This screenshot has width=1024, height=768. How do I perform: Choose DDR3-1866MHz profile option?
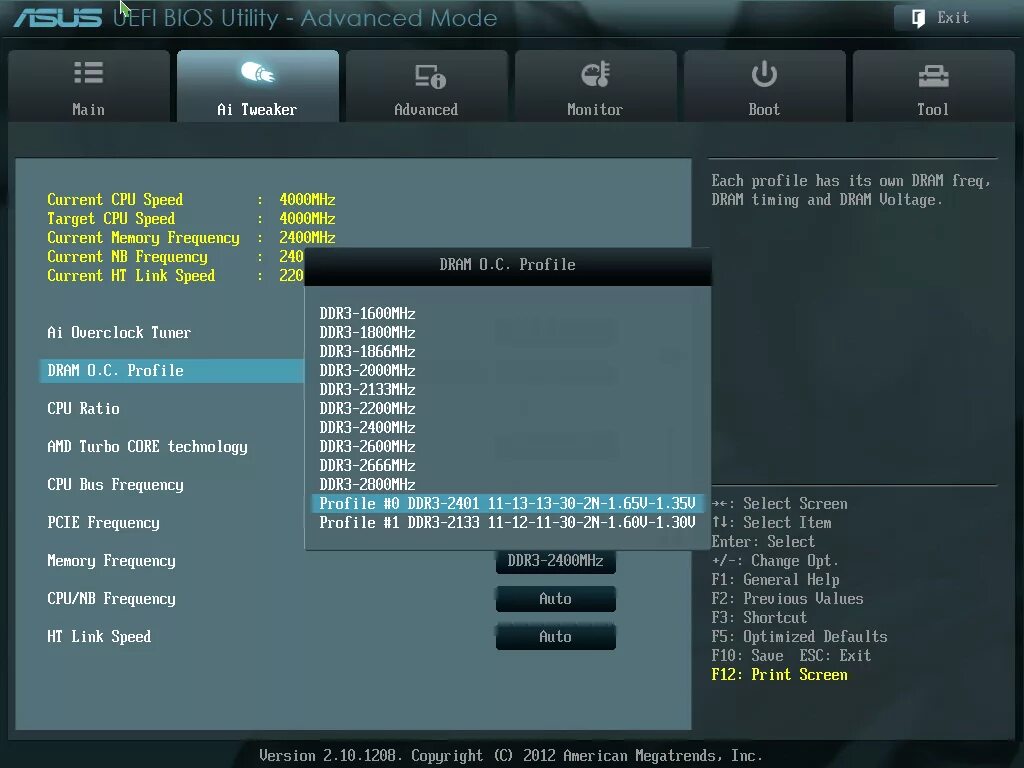click(367, 351)
